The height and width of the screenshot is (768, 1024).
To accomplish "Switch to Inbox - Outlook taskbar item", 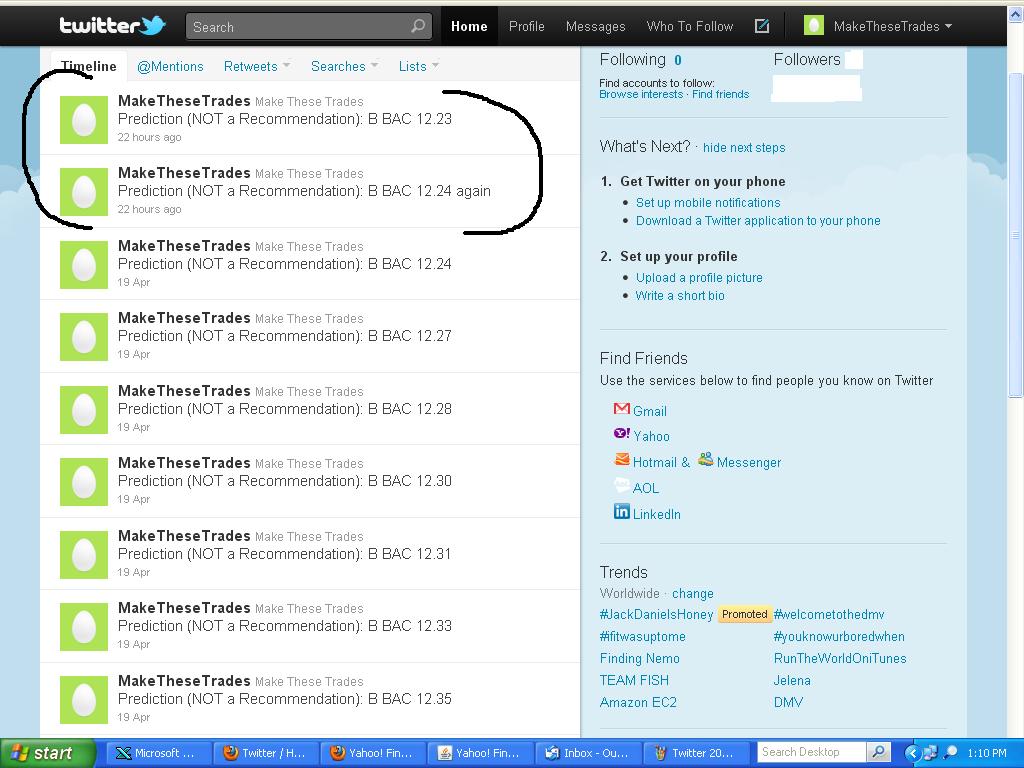I will point(588,753).
